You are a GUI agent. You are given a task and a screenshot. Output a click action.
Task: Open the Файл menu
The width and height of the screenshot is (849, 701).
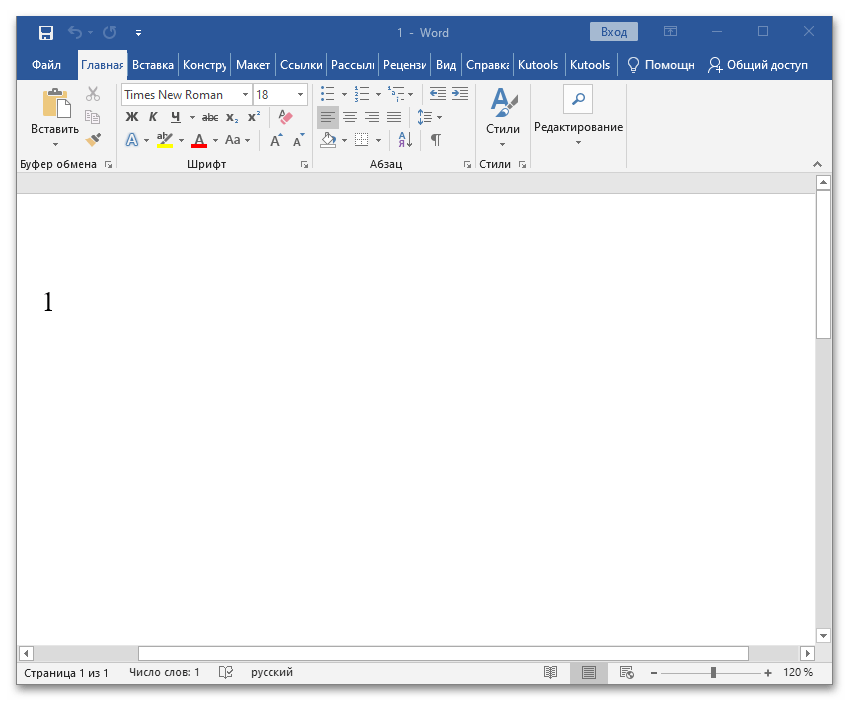click(46, 65)
